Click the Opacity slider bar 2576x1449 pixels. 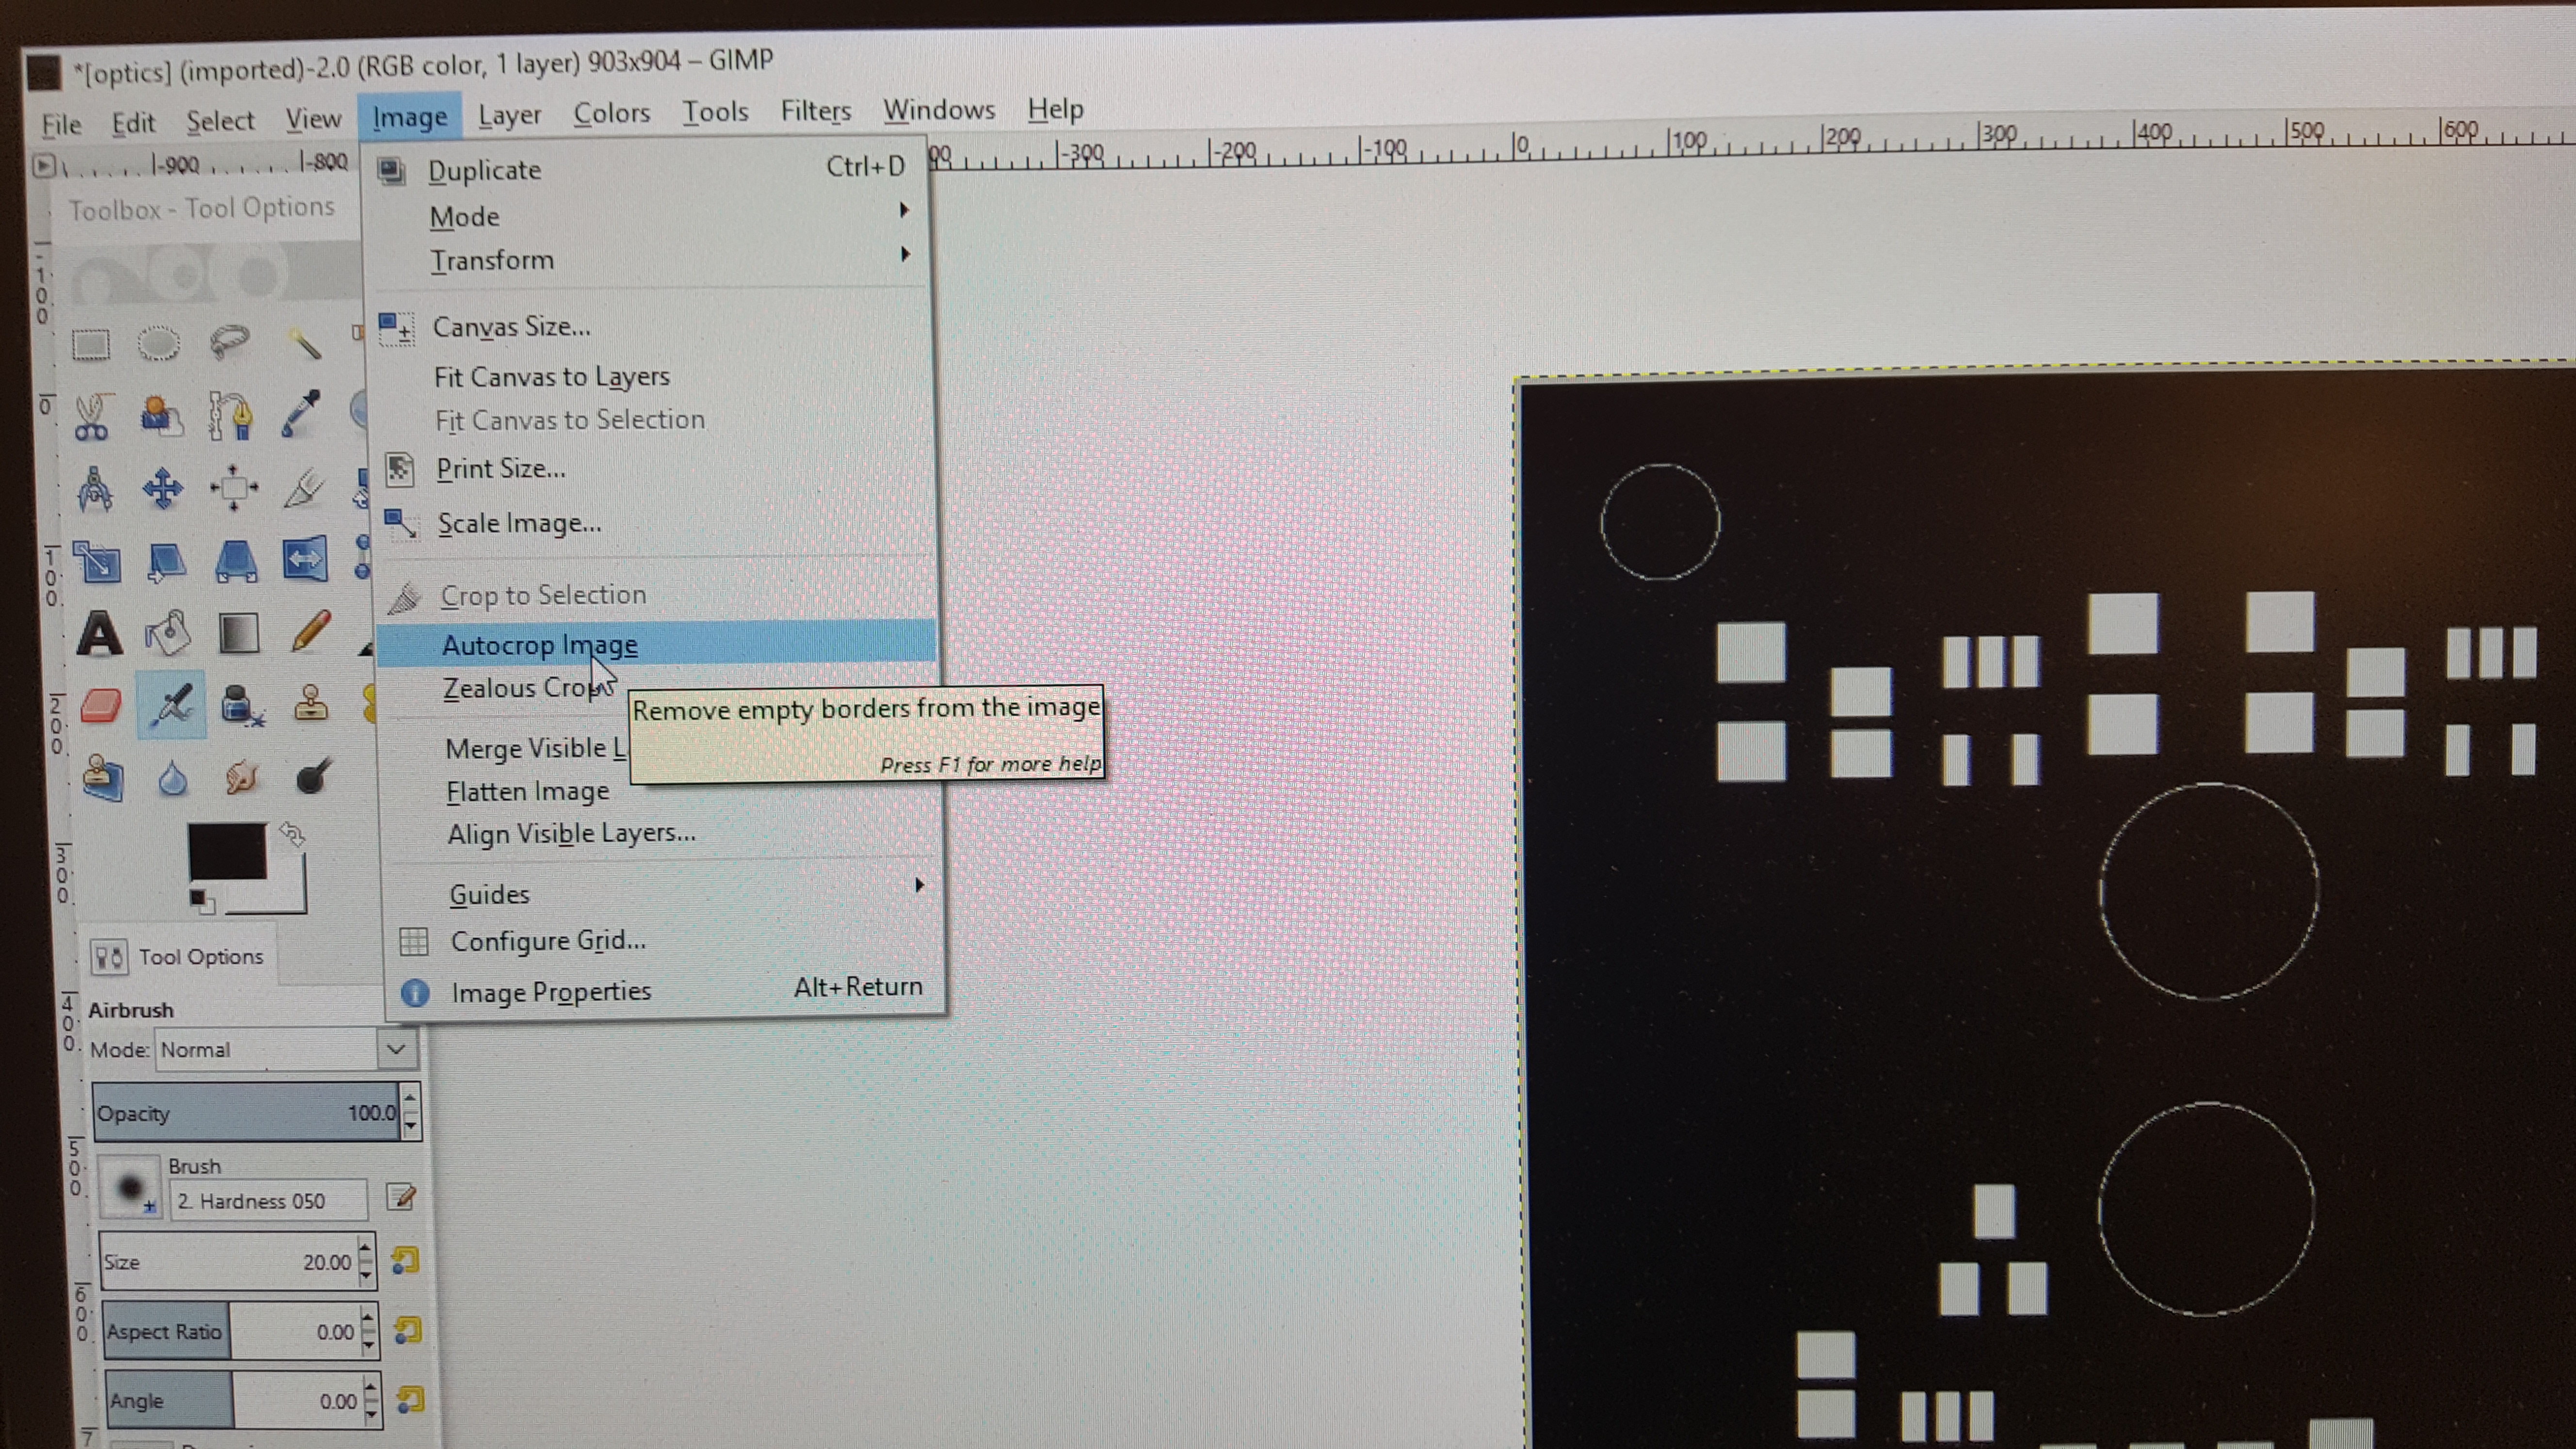[x=247, y=1112]
